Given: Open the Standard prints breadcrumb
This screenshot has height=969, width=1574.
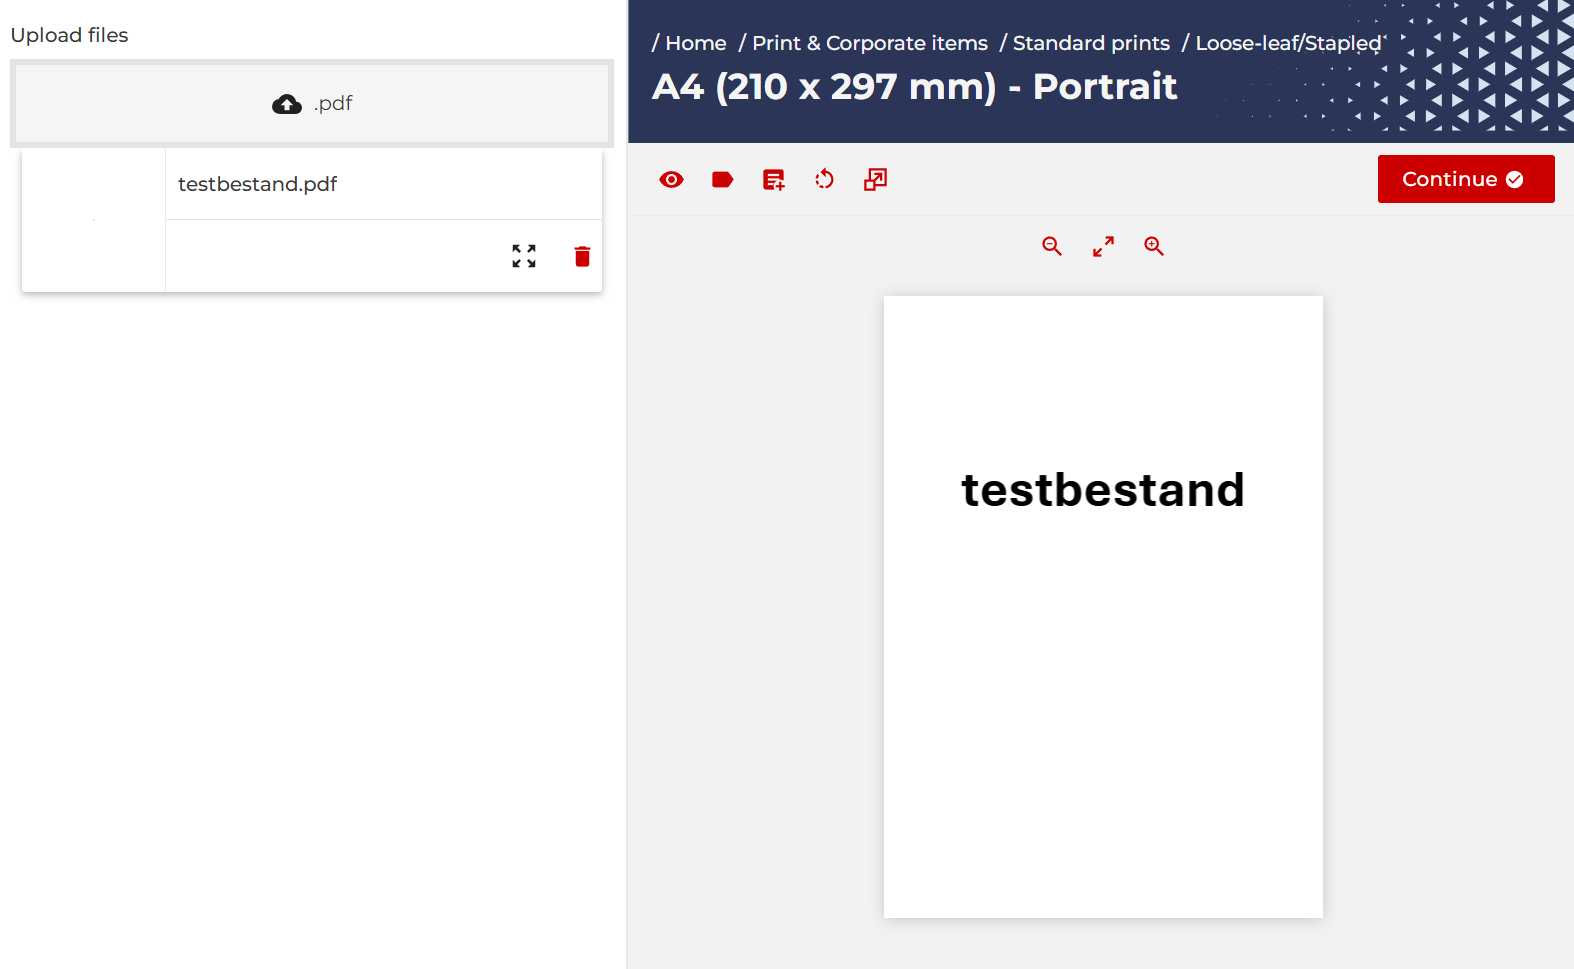Looking at the screenshot, I should [1091, 43].
